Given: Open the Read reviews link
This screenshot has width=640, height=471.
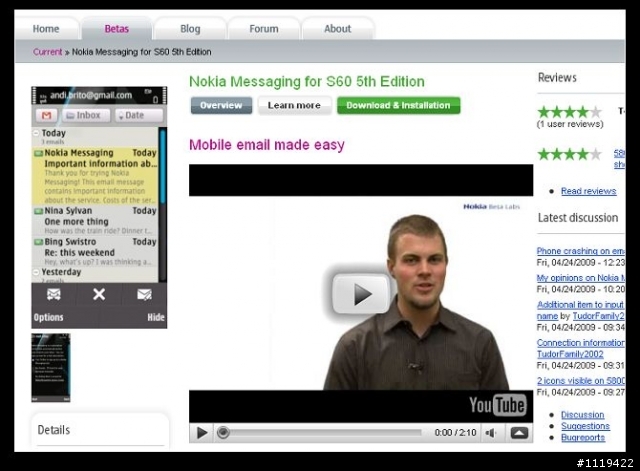Looking at the screenshot, I should 589,191.
